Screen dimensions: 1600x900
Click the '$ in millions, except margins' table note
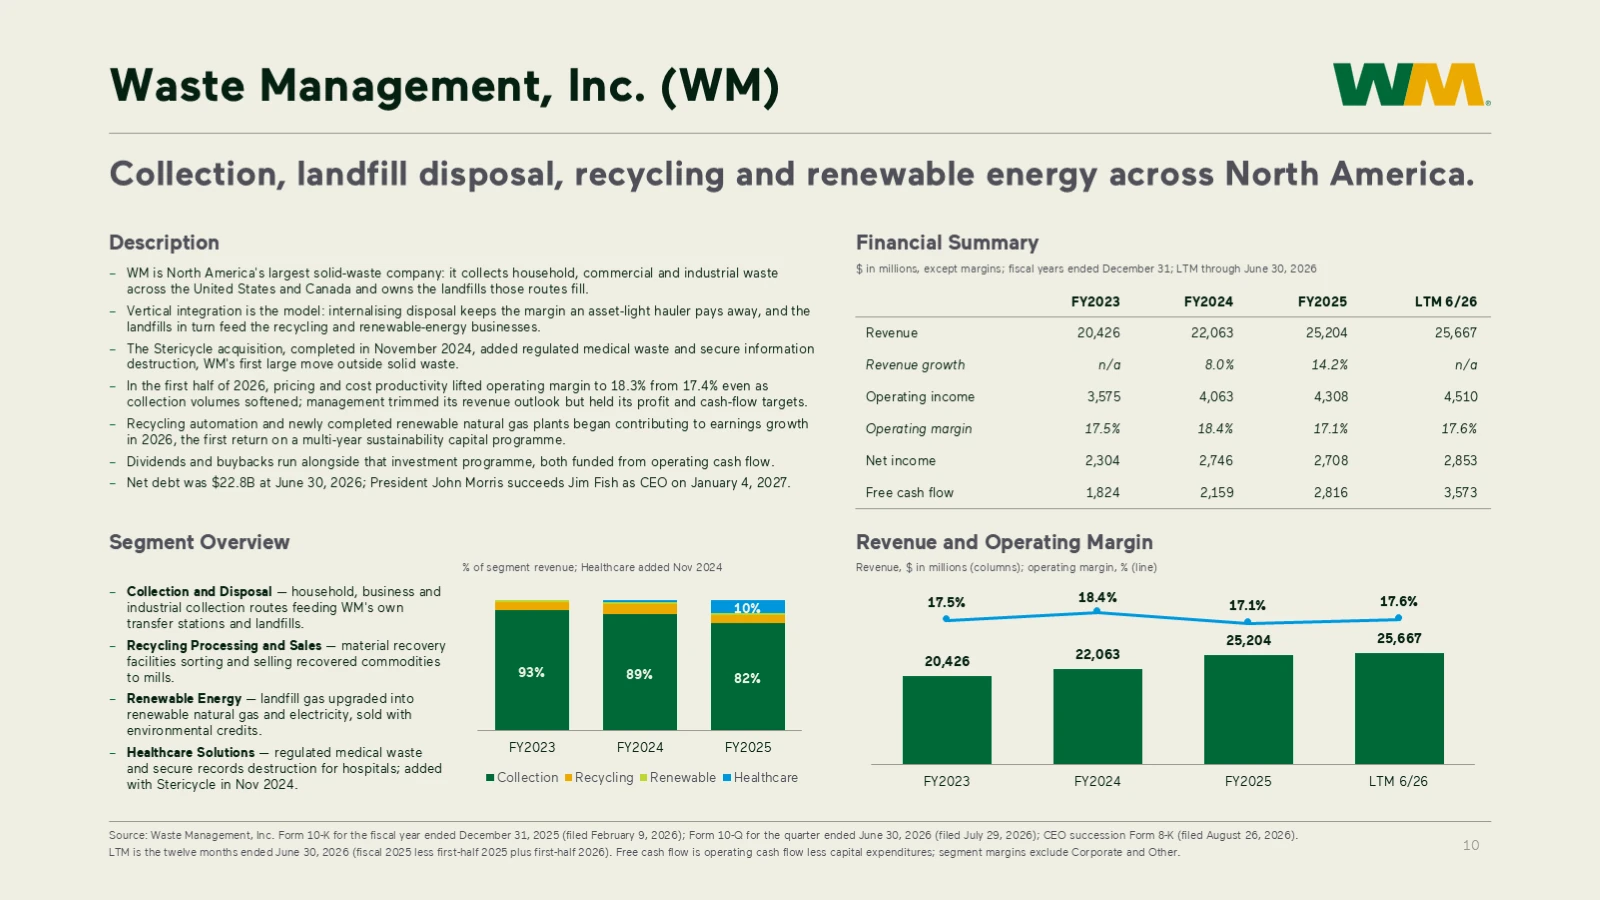[1086, 269]
